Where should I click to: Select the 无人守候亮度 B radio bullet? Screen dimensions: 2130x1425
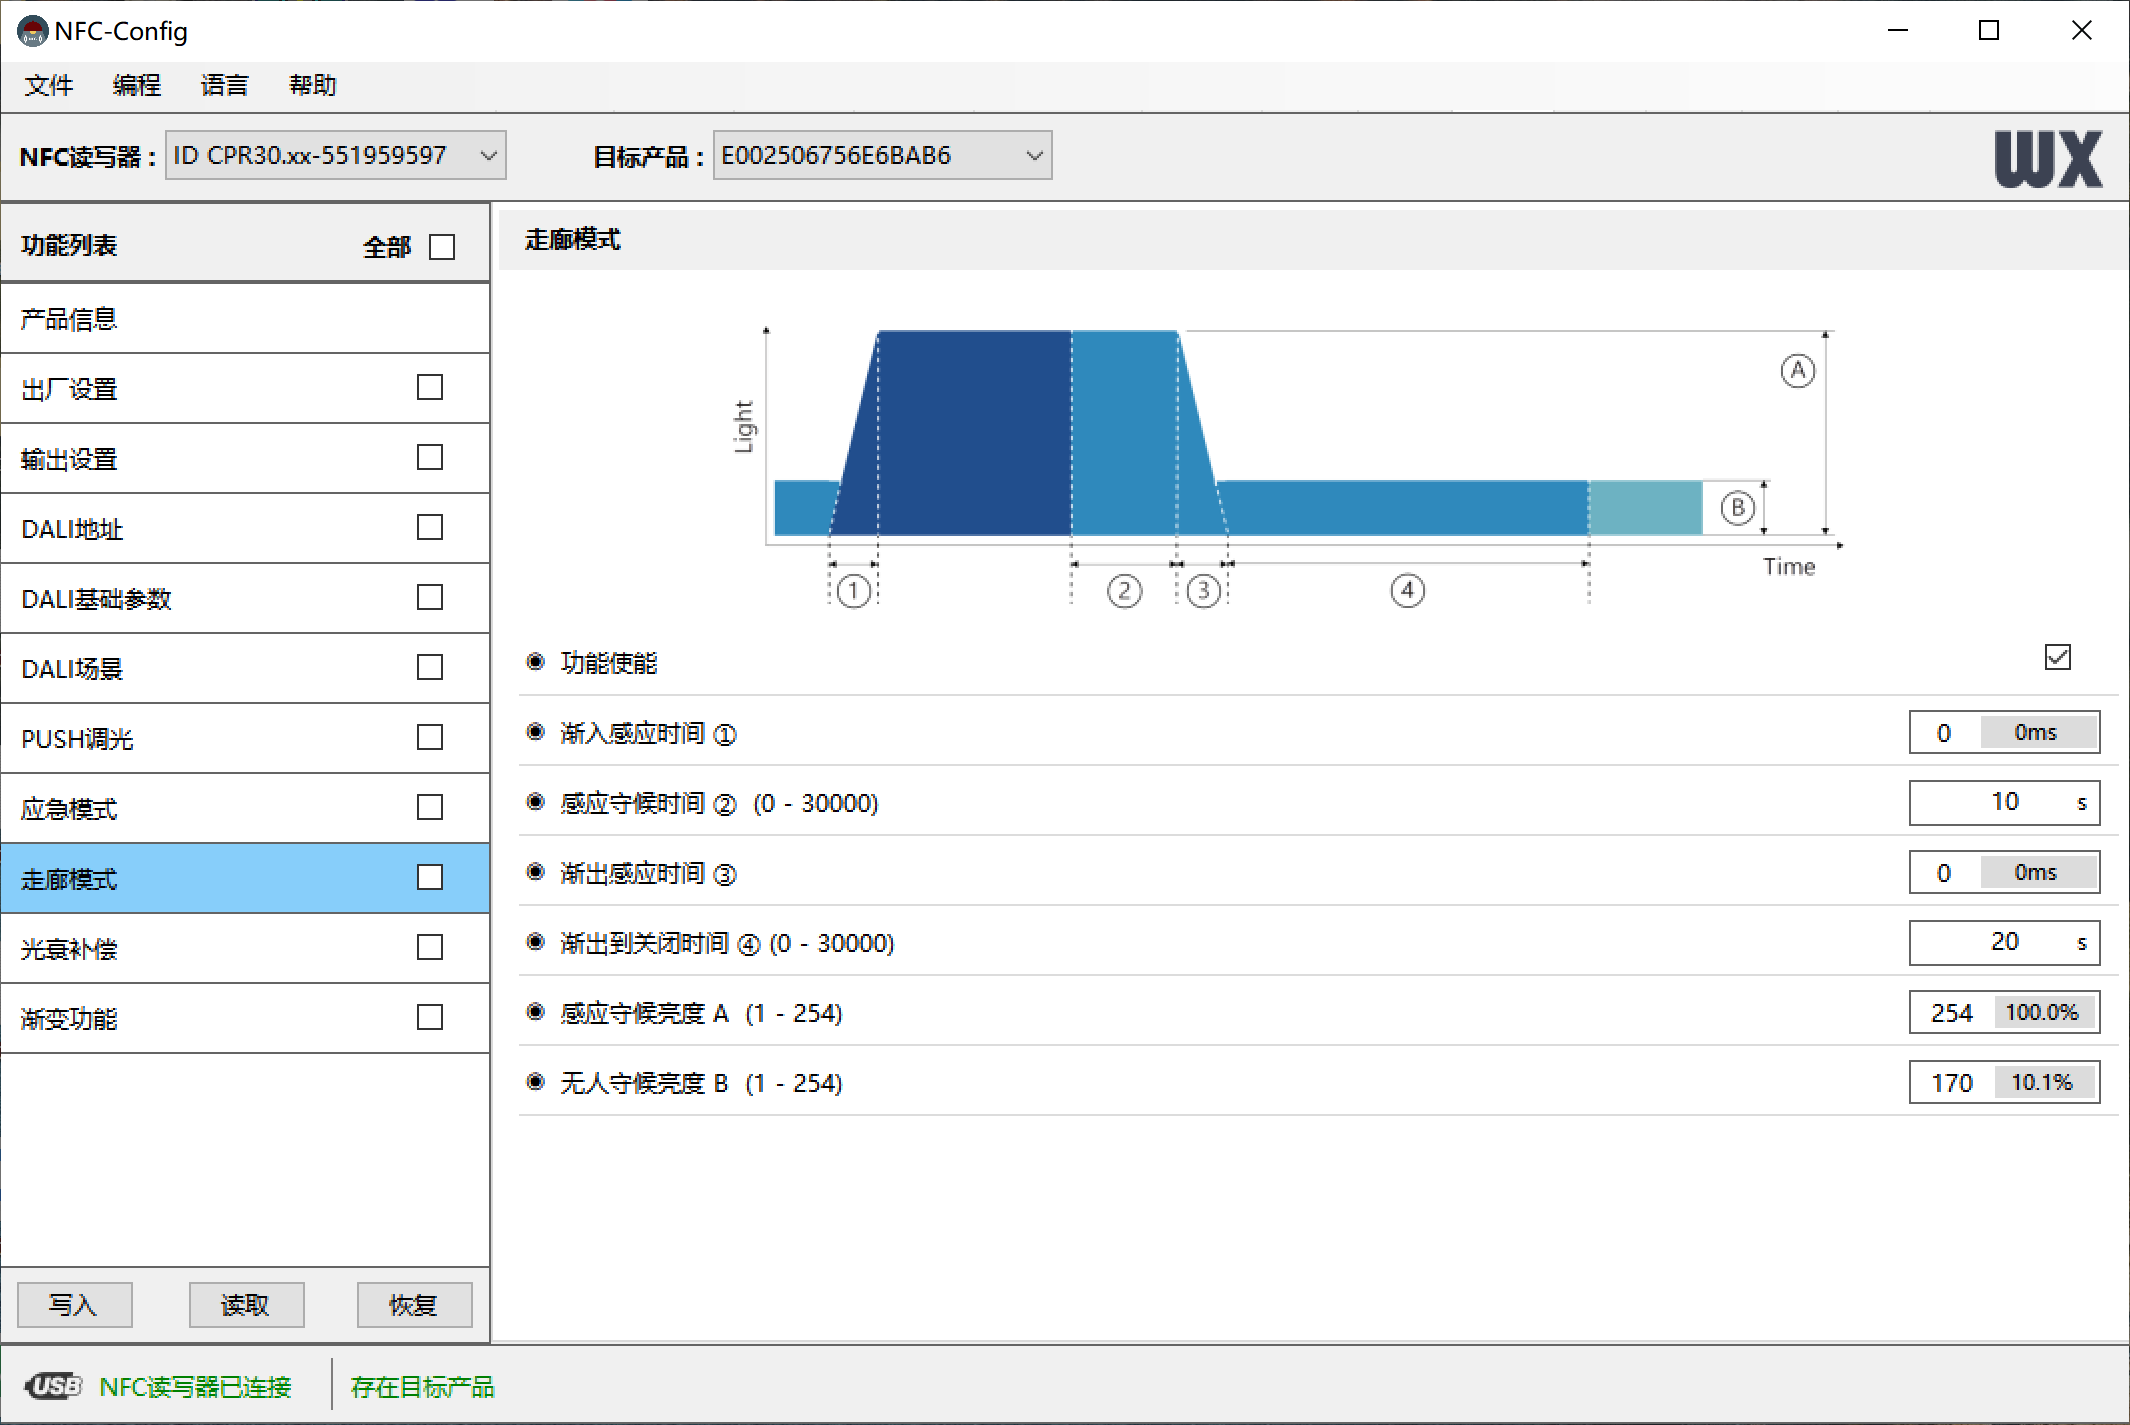point(536,1082)
